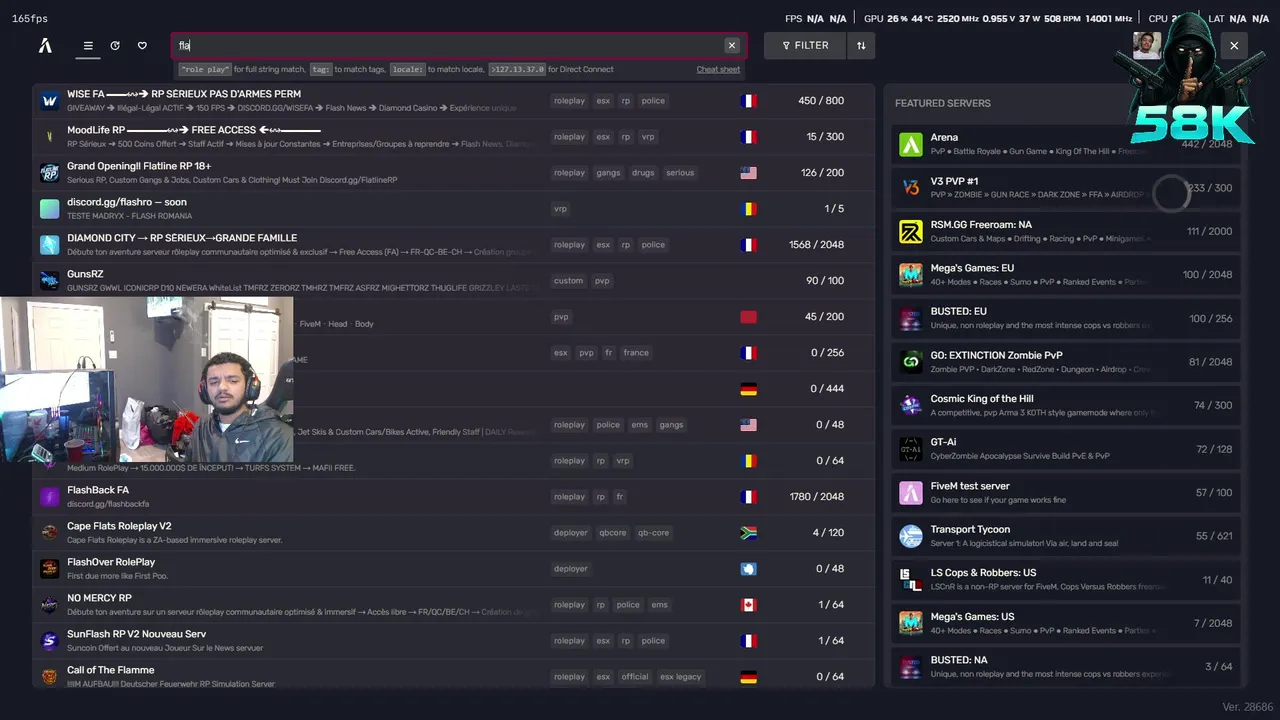The width and height of the screenshot is (1280, 720).
Task: Click the South Africa flag in Cape Flats row
Action: click(748, 533)
